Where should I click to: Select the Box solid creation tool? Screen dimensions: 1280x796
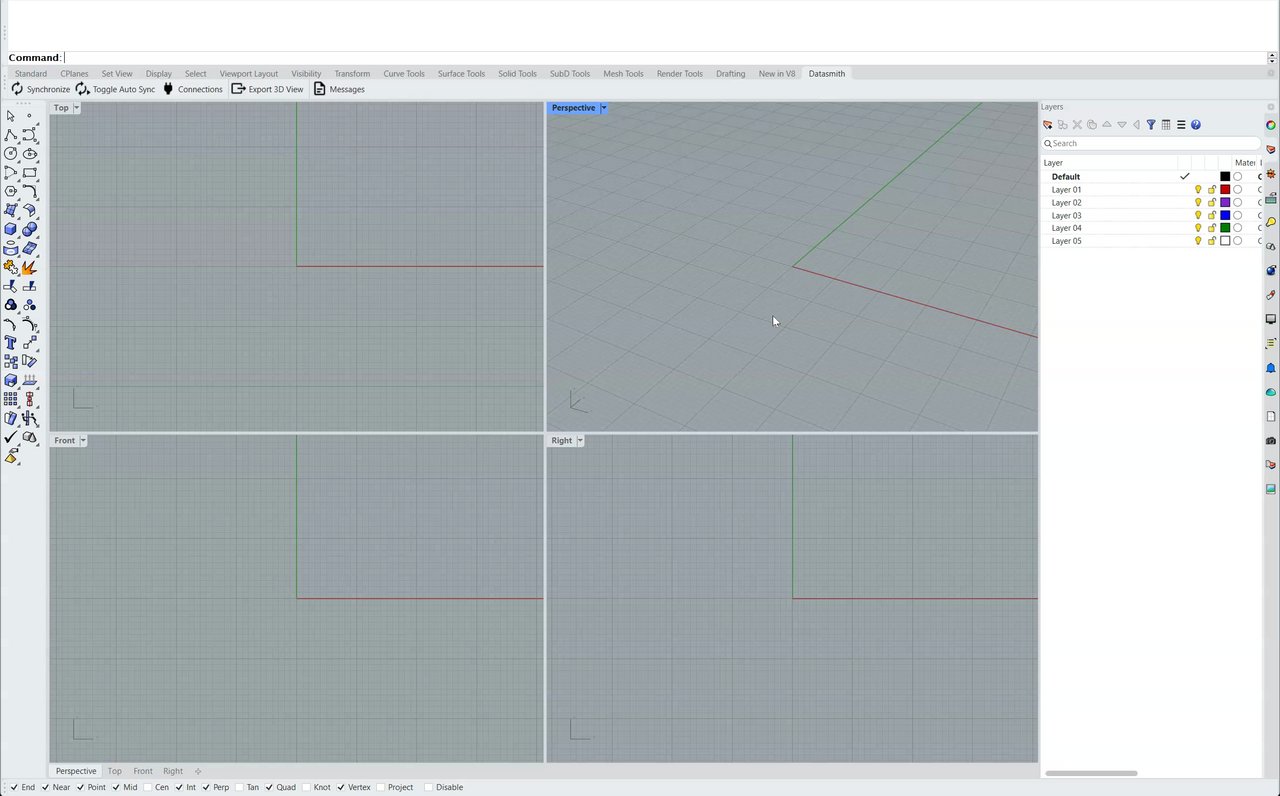(11, 230)
